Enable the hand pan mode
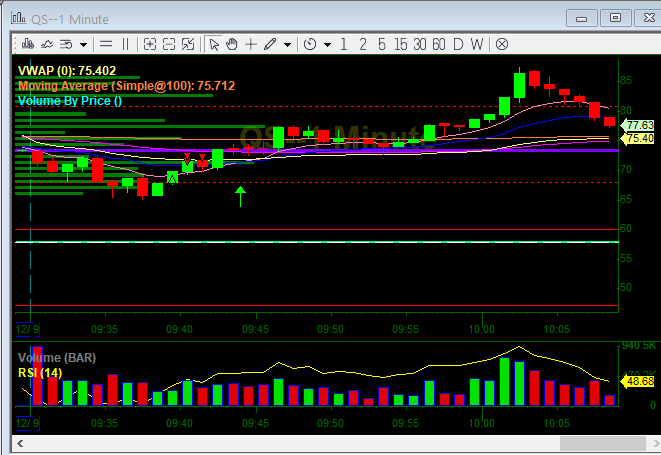661x455 pixels. (x=231, y=44)
